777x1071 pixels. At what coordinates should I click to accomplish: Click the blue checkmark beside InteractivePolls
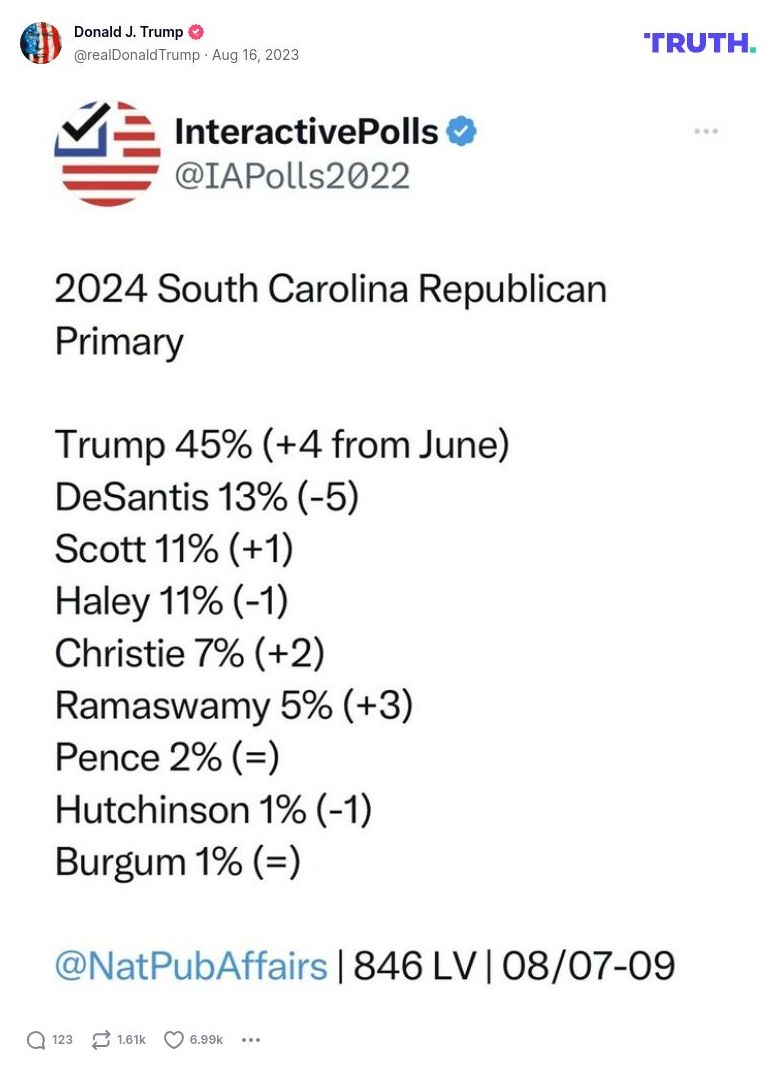(x=460, y=130)
